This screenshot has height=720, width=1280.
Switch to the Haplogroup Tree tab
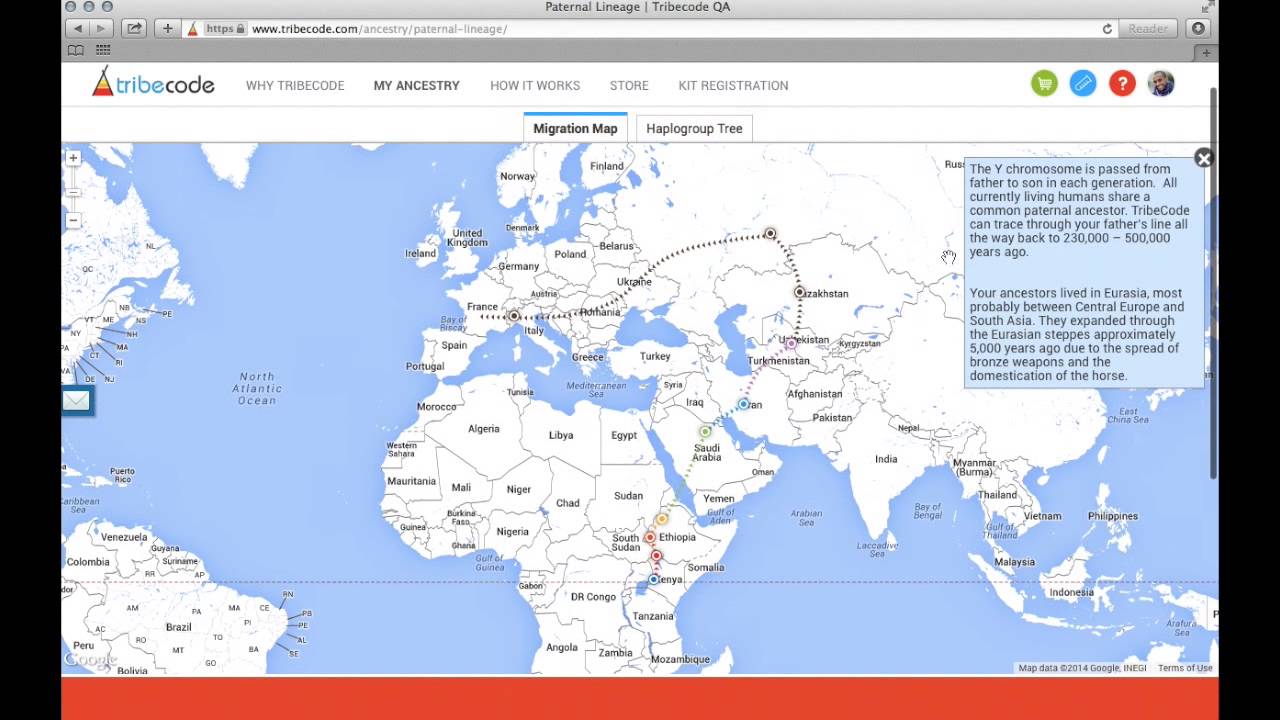point(694,128)
